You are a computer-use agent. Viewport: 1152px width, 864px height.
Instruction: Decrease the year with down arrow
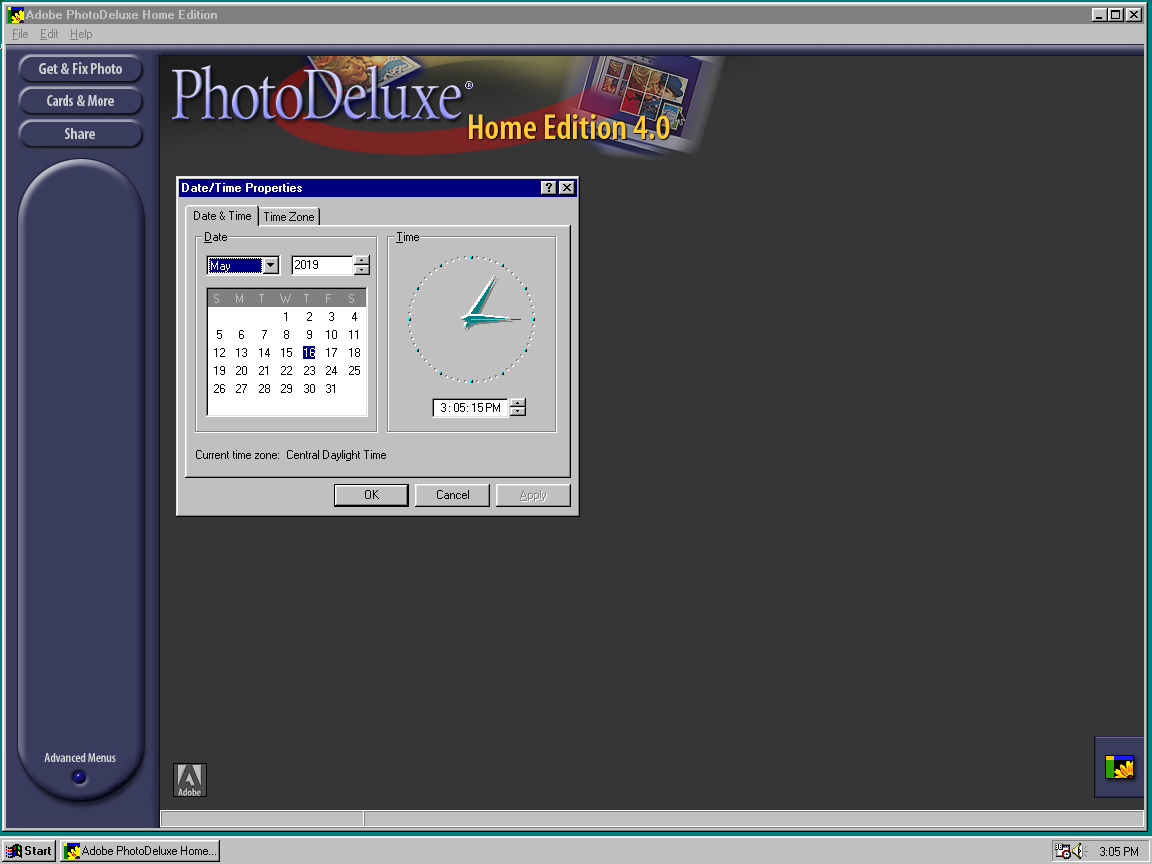tap(361, 270)
